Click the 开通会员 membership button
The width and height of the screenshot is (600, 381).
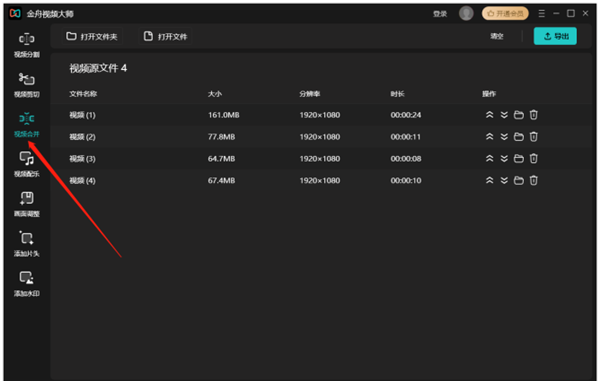tap(505, 13)
